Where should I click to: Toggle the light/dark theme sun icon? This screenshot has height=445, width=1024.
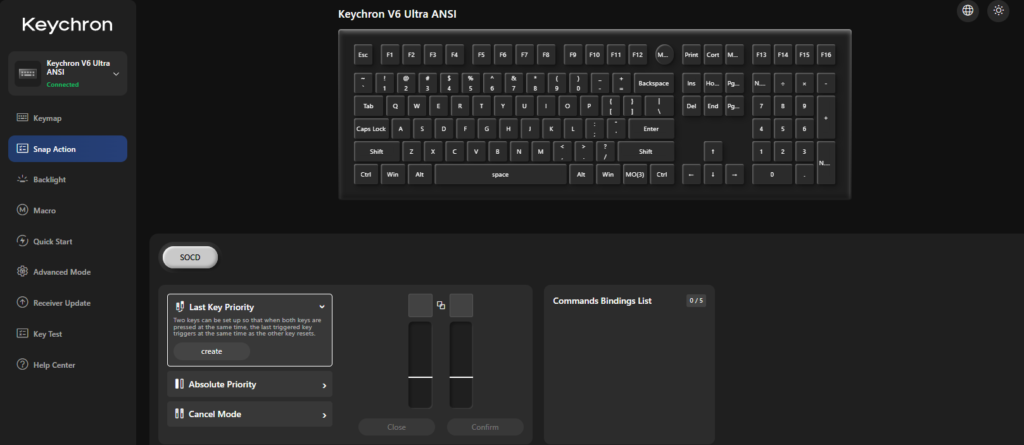point(998,10)
